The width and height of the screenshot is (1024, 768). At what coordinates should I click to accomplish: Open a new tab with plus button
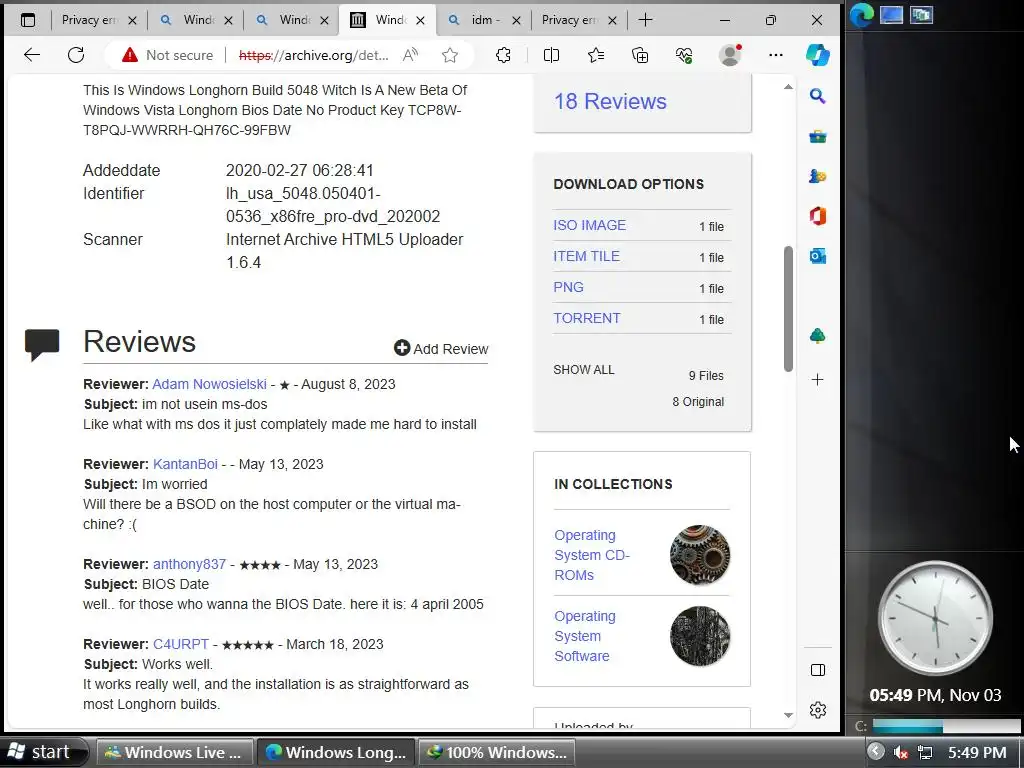click(x=645, y=20)
